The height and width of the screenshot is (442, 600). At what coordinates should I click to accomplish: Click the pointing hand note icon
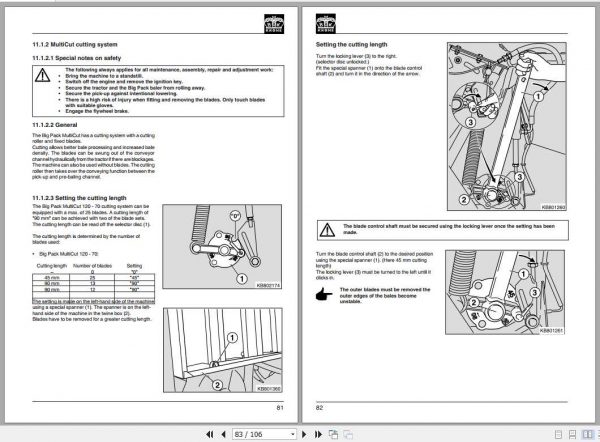tap(324, 294)
